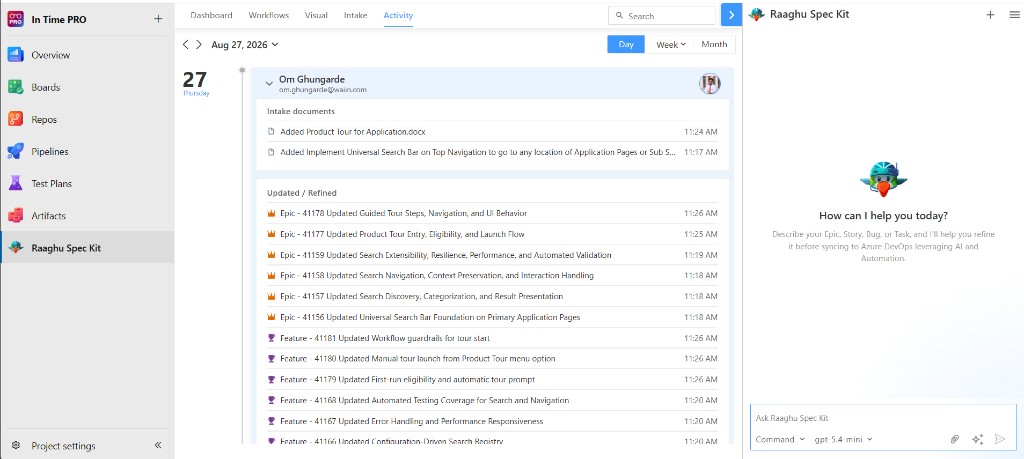1024x459 pixels.
Task: Attach a file with paperclip icon
Action: (955, 439)
